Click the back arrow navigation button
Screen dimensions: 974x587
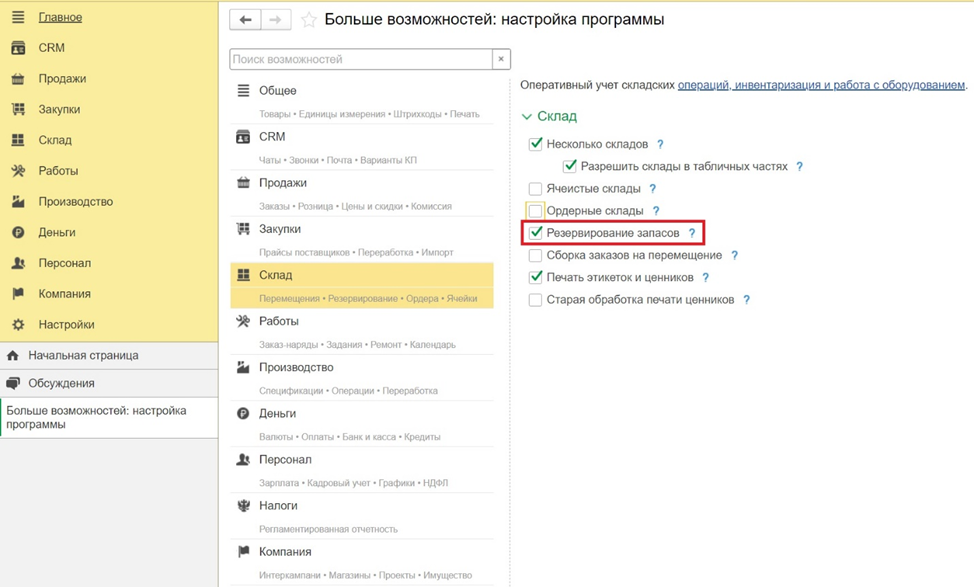pos(245,20)
